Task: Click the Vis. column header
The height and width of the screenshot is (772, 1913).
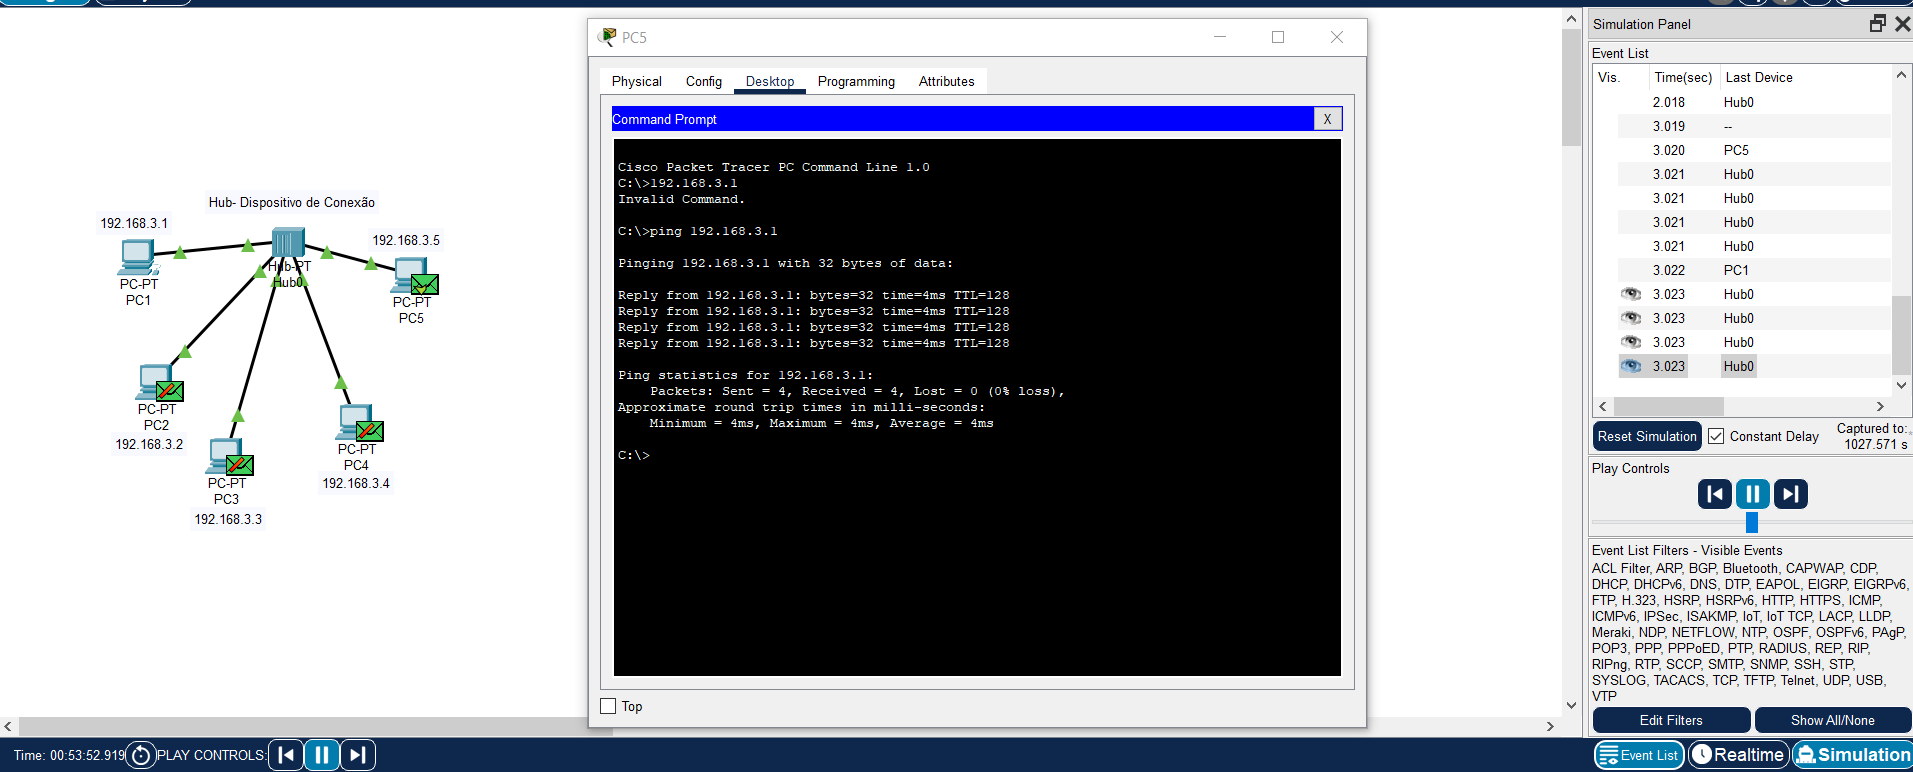Action: [x=1608, y=77]
